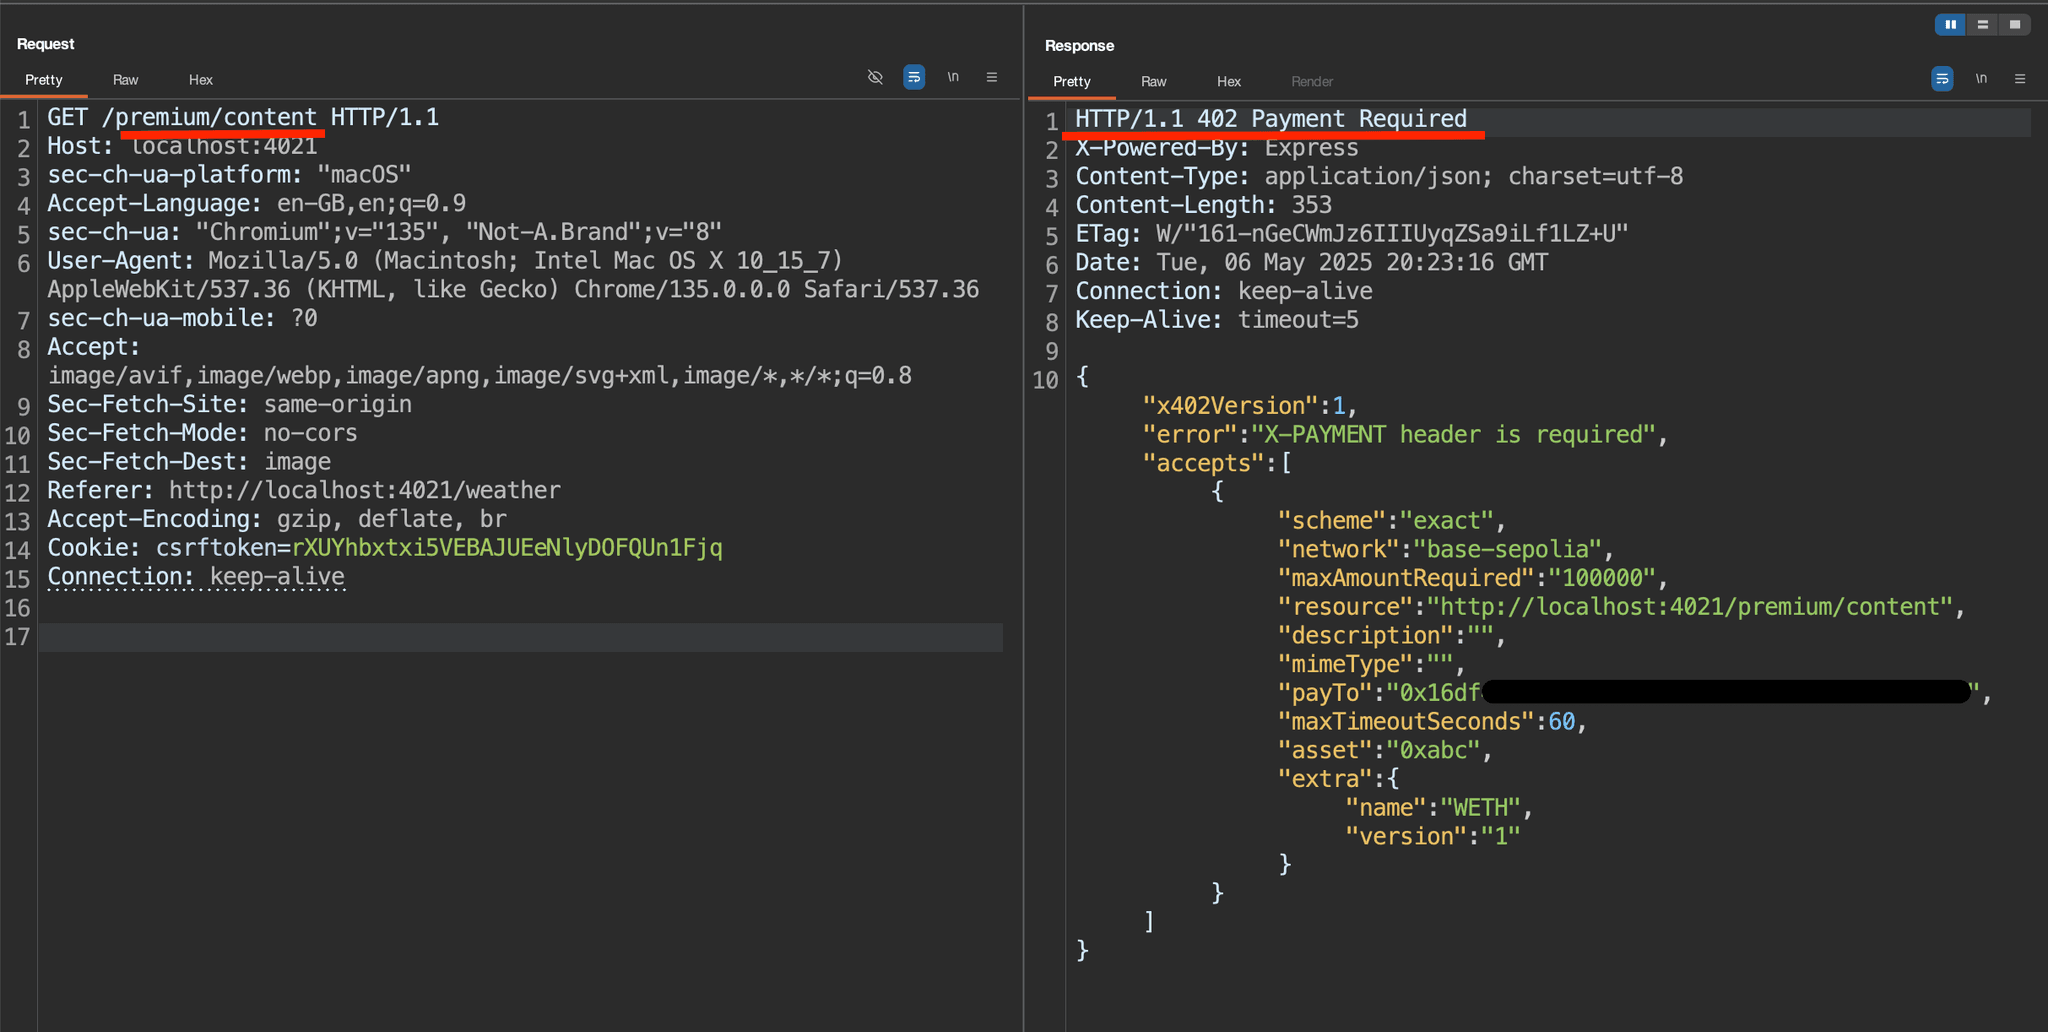Toggle word wrap icon in Response pane
The width and height of the screenshot is (2048, 1032).
click(1942, 79)
